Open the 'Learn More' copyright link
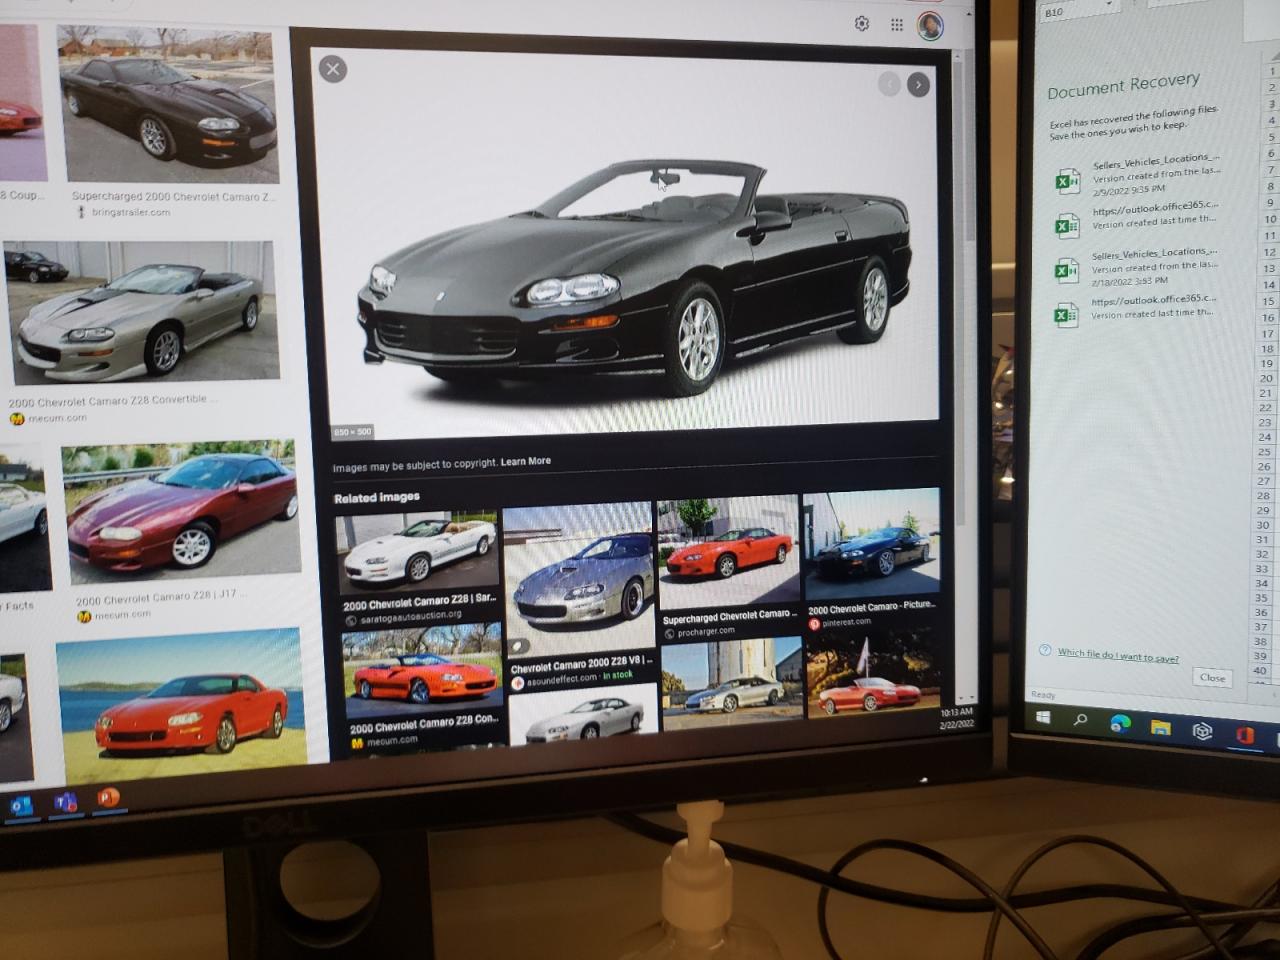The width and height of the screenshot is (1280, 960). coord(526,462)
